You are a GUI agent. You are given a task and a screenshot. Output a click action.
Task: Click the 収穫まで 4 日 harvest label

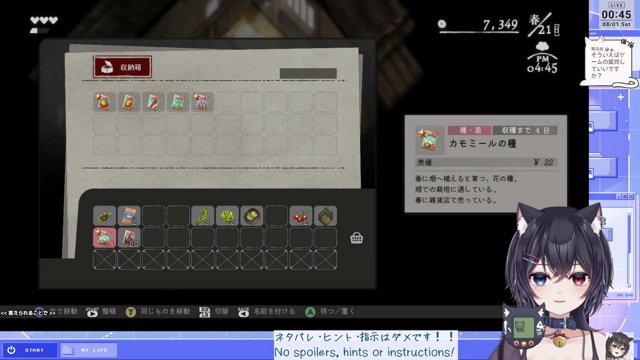click(525, 130)
